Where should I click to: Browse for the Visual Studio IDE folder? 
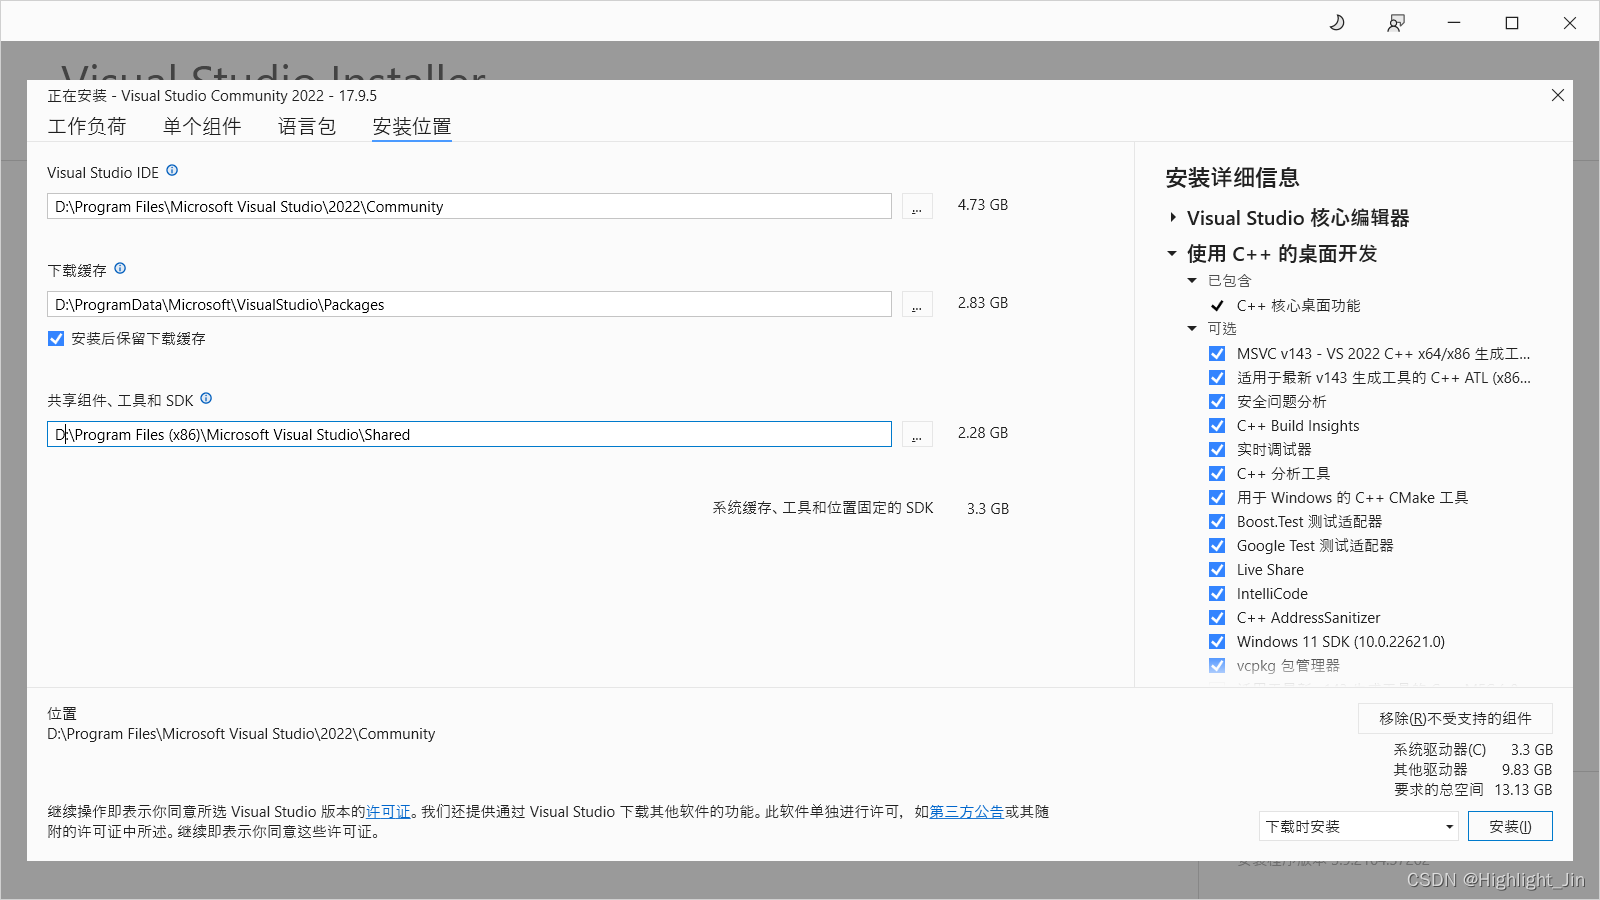[917, 206]
